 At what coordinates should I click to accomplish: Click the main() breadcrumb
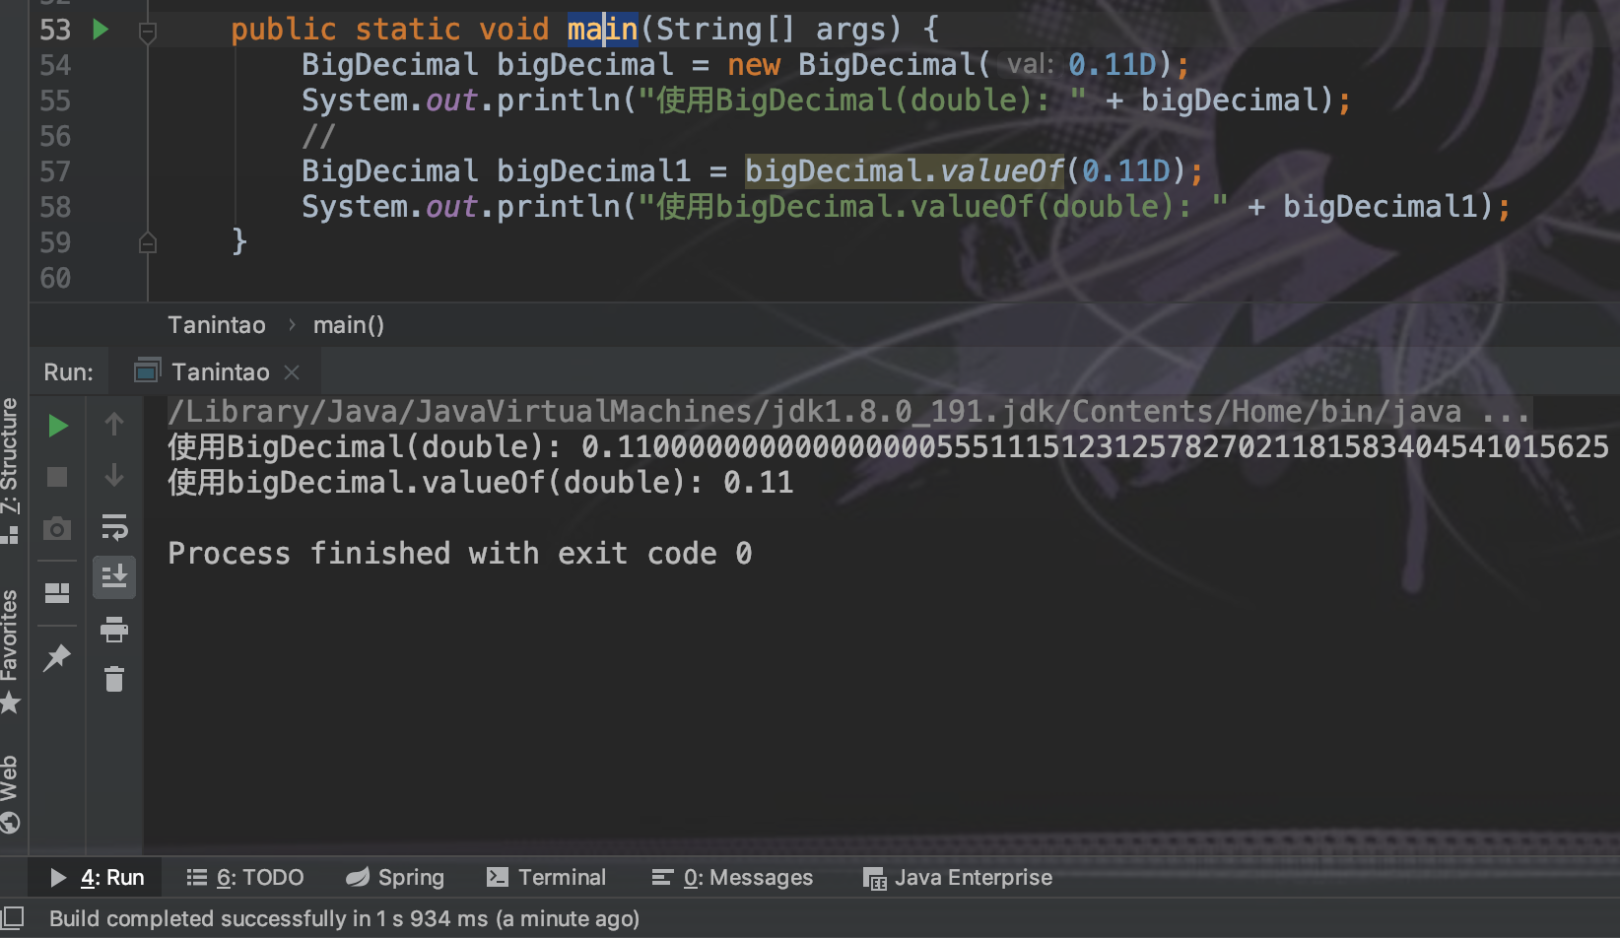tap(348, 325)
